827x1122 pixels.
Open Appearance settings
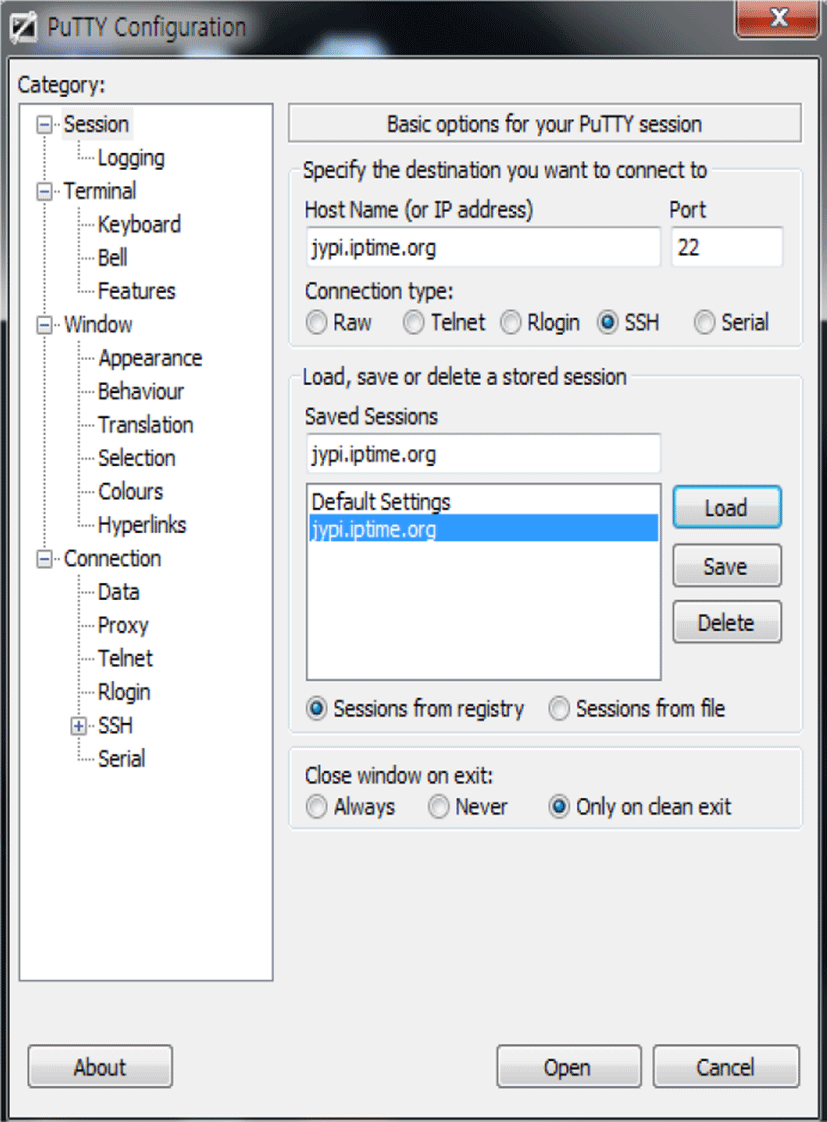click(x=150, y=358)
